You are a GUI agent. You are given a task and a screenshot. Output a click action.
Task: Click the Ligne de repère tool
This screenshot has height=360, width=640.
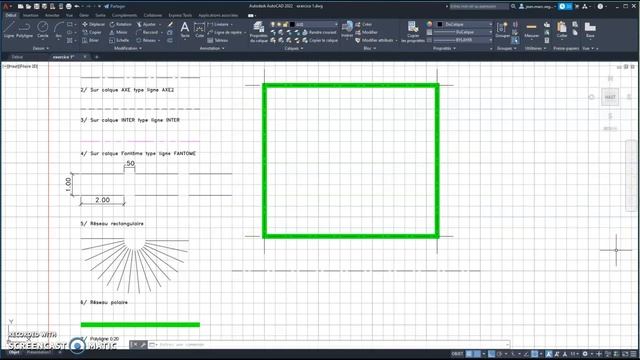225,32
